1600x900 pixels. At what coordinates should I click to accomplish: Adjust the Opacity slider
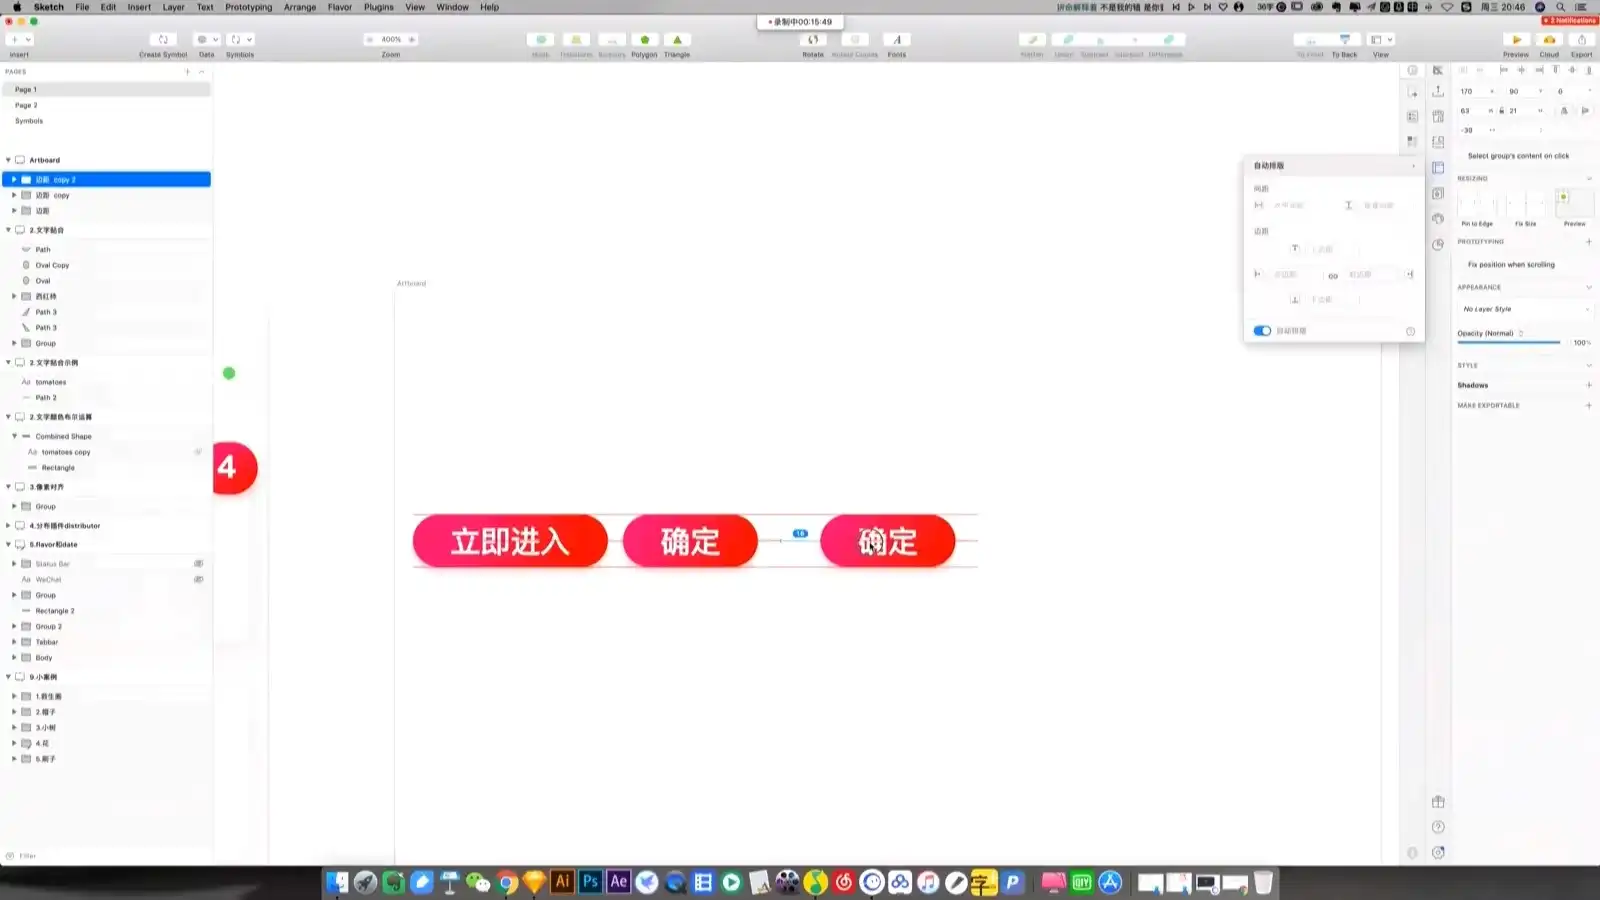point(1510,342)
